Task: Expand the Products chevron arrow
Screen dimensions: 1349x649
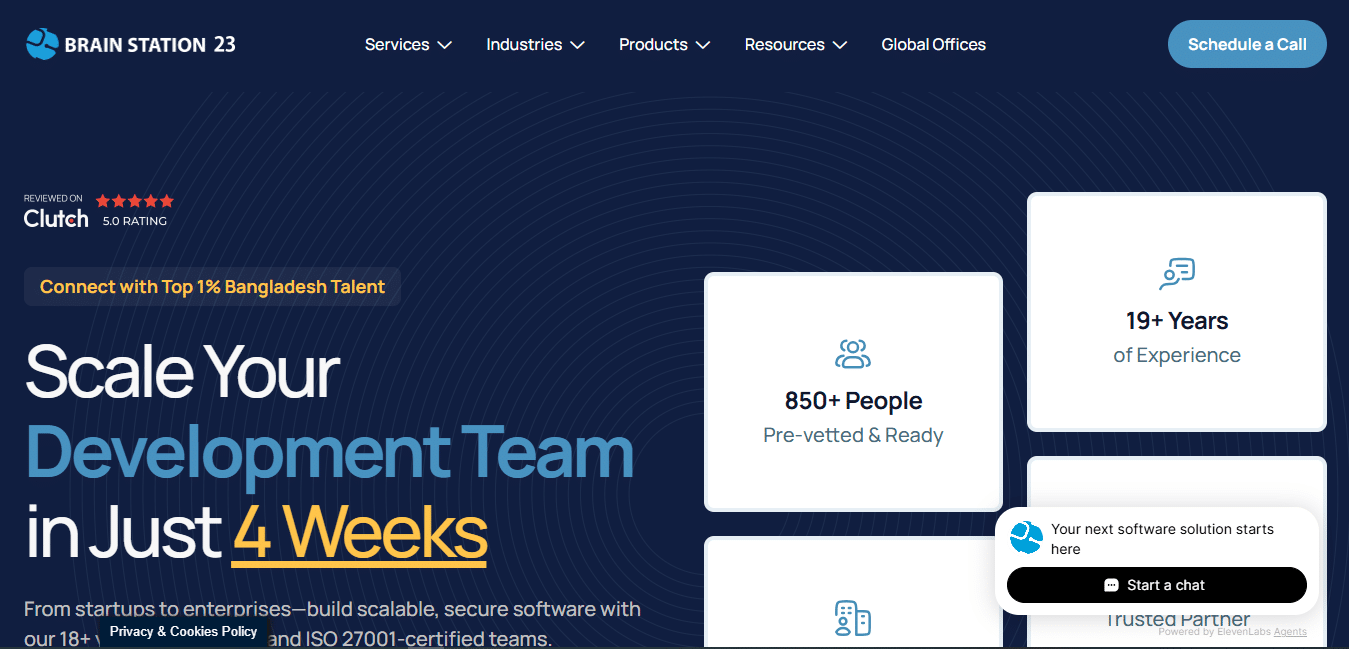Action: click(x=703, y=45)
